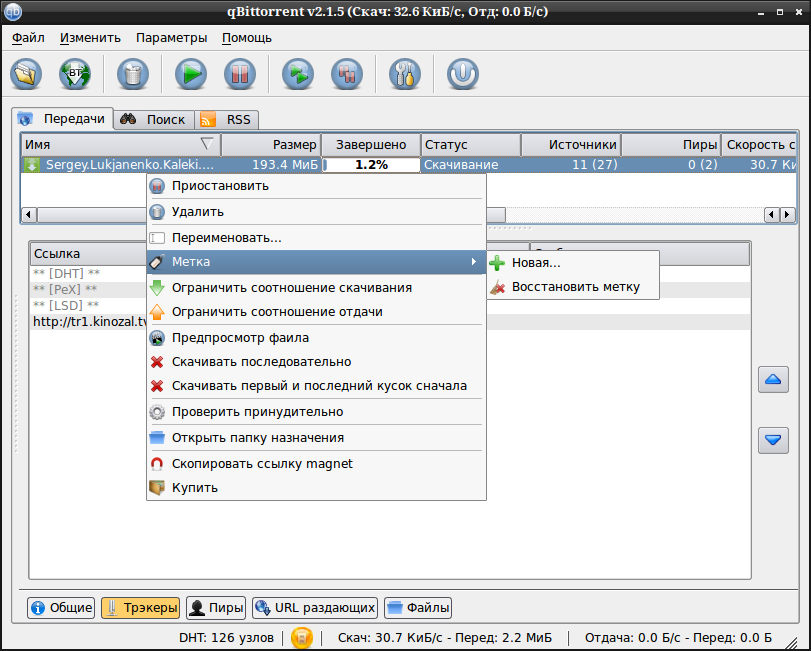Switch to the RSS tab
This screenshot has width=811, height=651.
tap(227, 119)
